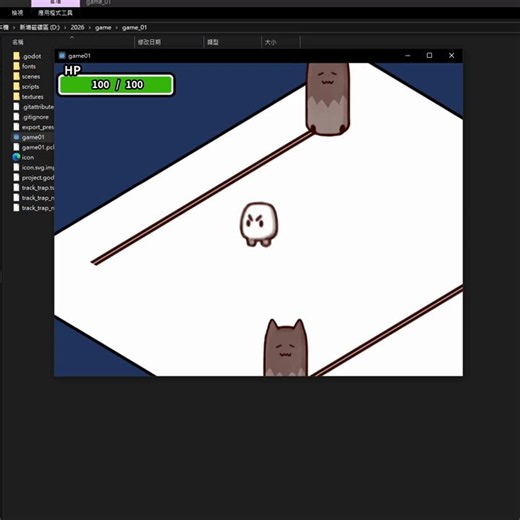Sort by the 修改日期 column header
The width and height of the screenshot is (520, 520).
149,42
